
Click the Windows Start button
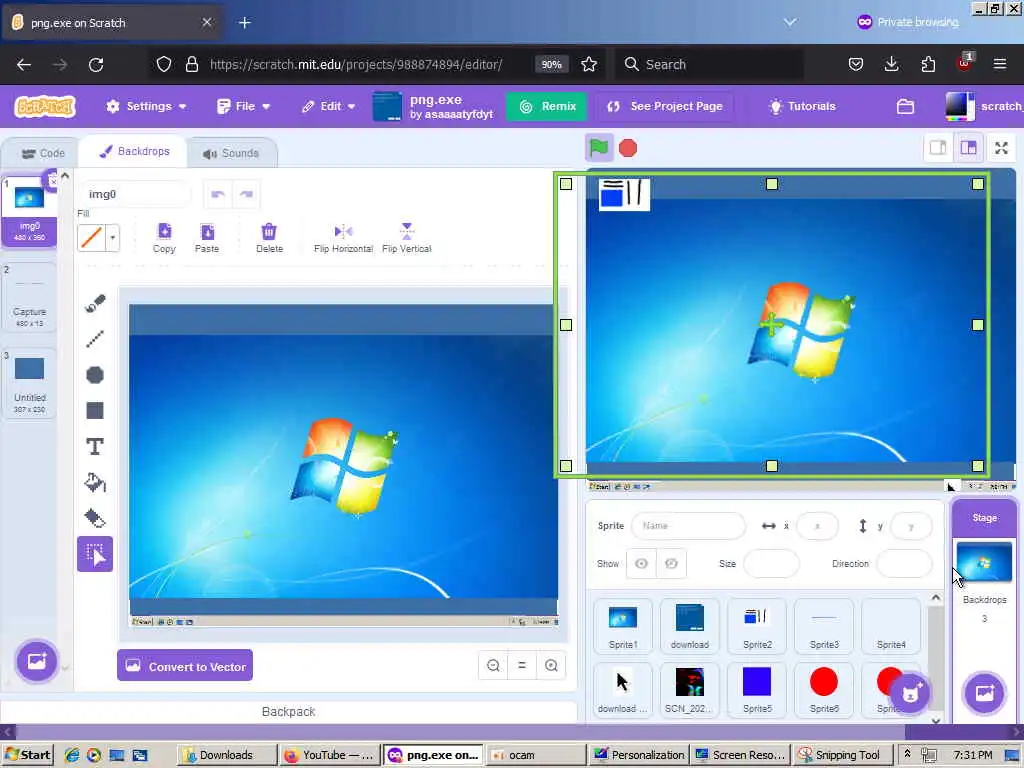pos(28,755)
